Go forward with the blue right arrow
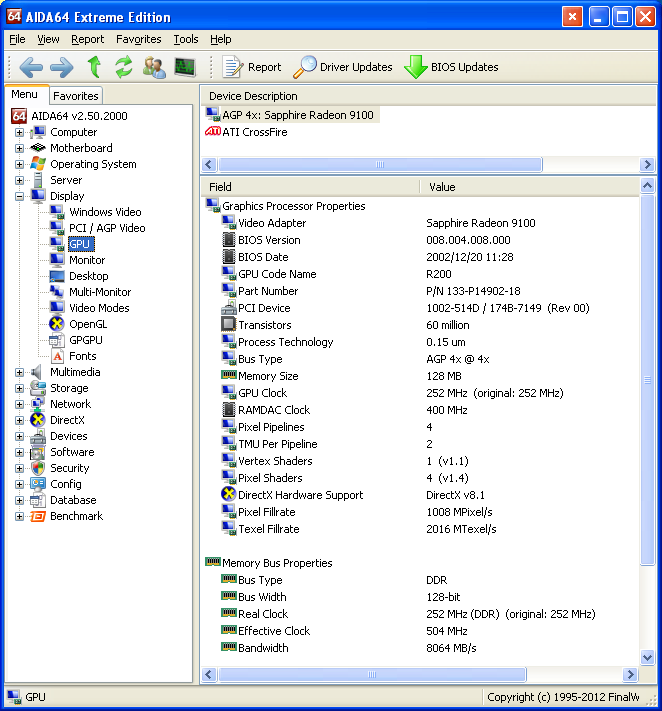The height and width of the screenshot is (711, 662). coord(62,67)
